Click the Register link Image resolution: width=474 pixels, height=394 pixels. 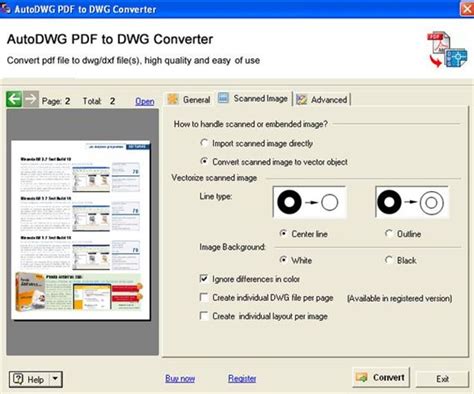pos(242,378)
